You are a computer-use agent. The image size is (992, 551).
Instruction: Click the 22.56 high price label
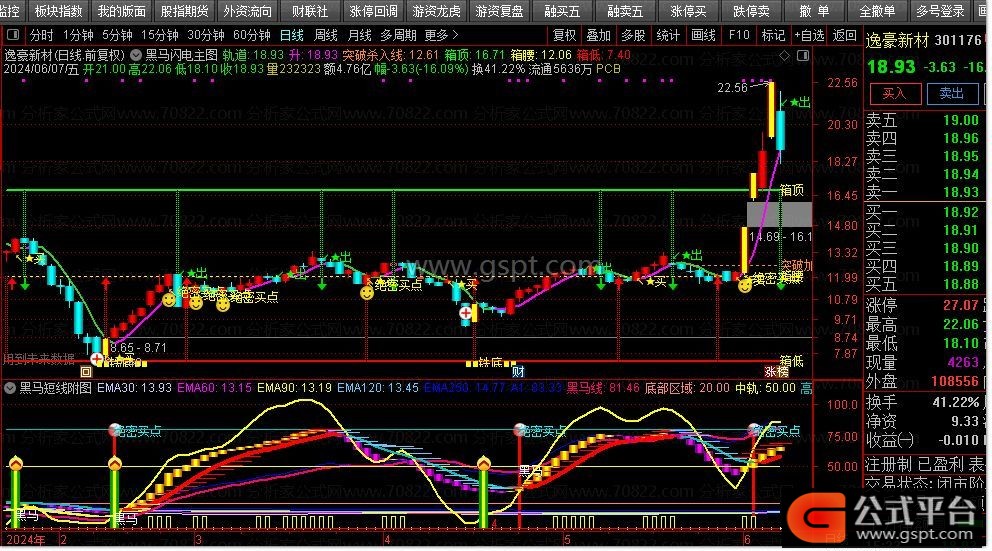[x=732, y=88]
